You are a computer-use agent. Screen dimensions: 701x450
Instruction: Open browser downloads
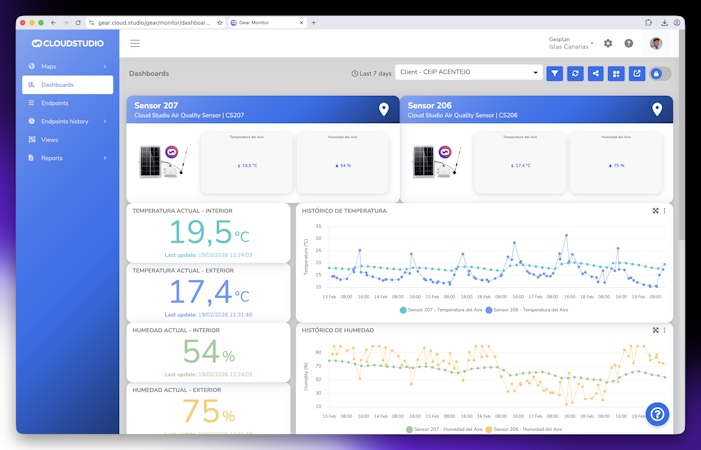[664, 22]
